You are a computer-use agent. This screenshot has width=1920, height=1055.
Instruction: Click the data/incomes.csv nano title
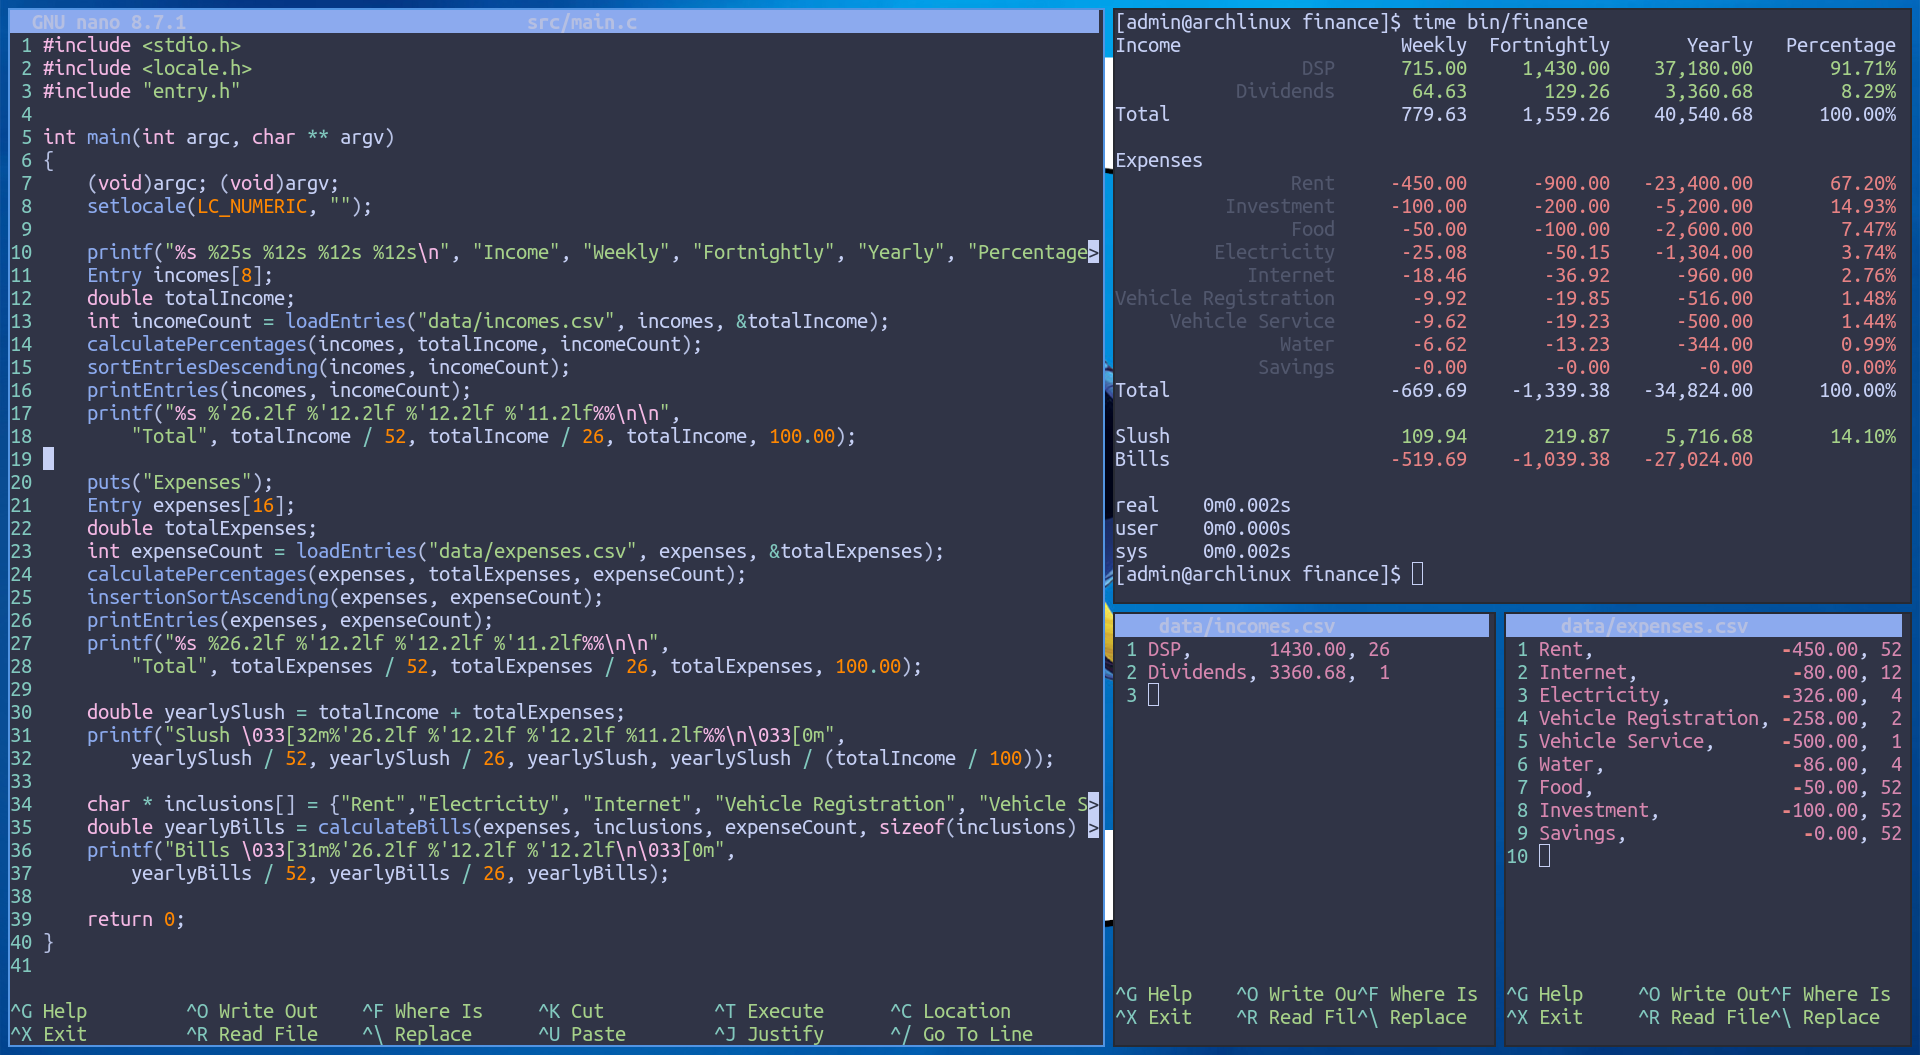pyautogui.click(x=1246, y=626)
